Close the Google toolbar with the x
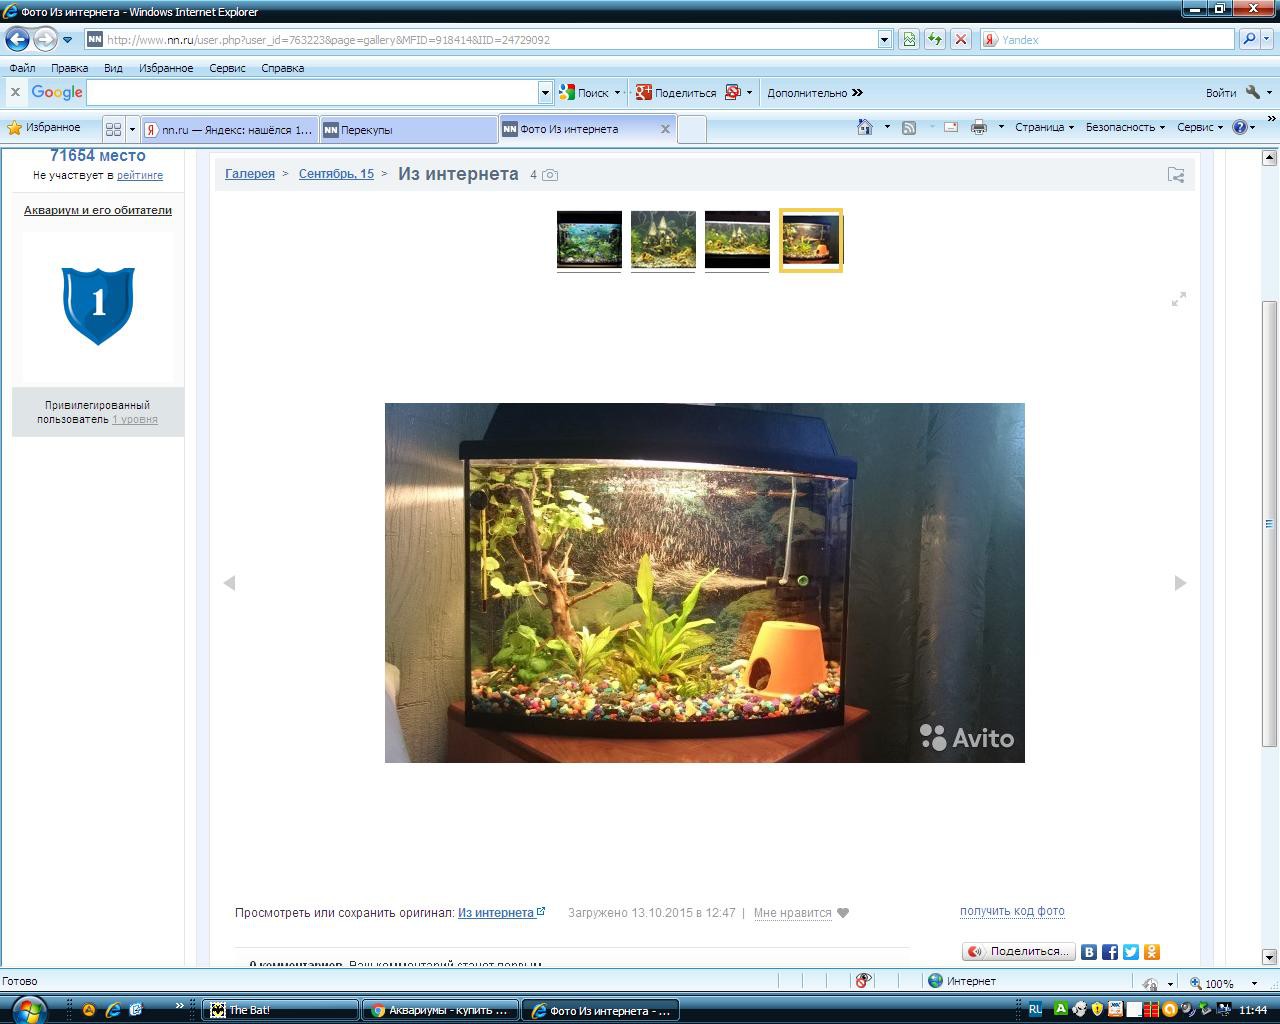This screenshot has height=1024, width=1280. point(15,92)
